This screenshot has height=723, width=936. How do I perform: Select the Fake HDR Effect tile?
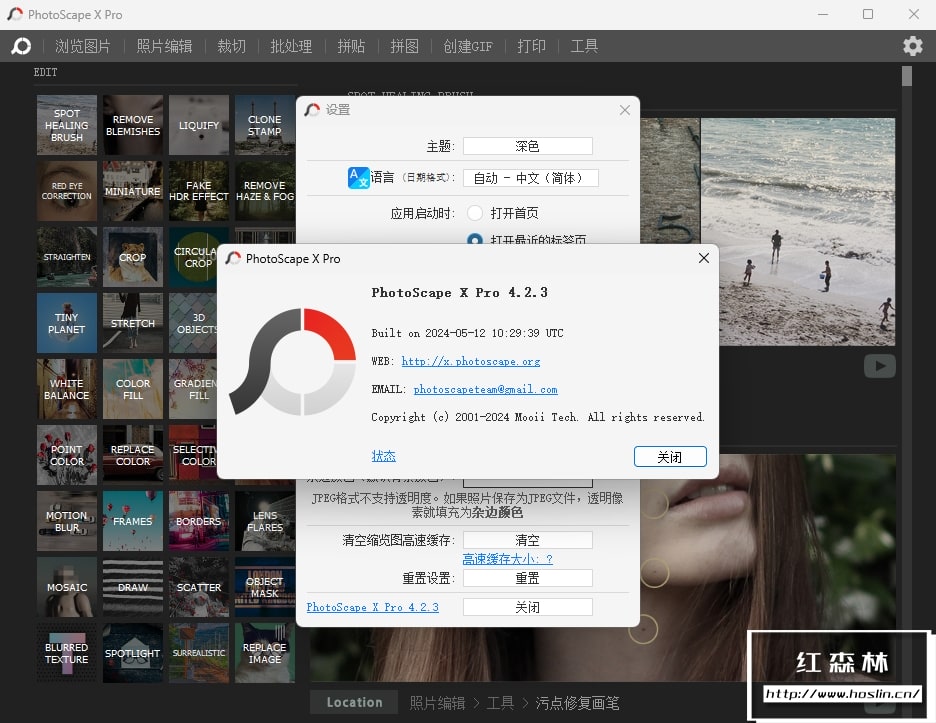coord(199,191)
